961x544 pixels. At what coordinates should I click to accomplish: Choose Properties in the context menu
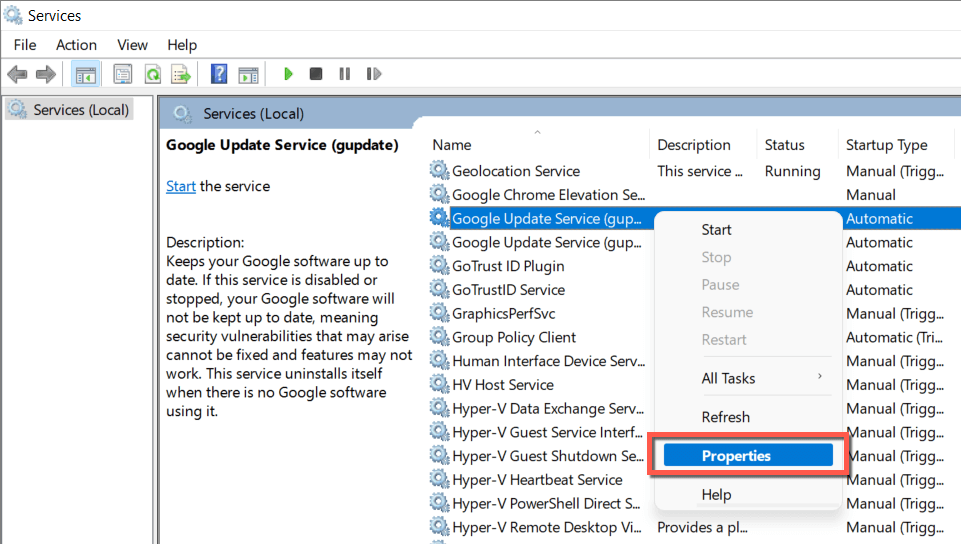pyautogui.click(x=736, y=456)
